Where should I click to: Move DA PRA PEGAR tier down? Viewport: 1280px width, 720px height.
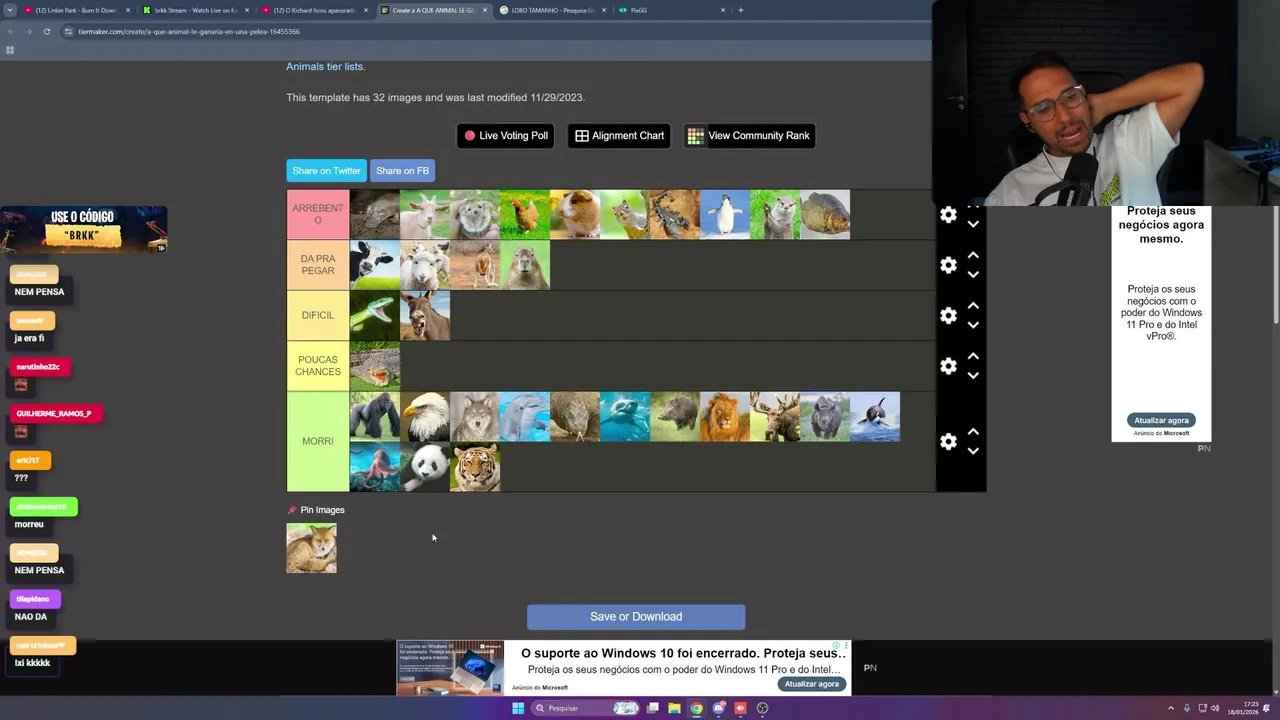[973, 274]
